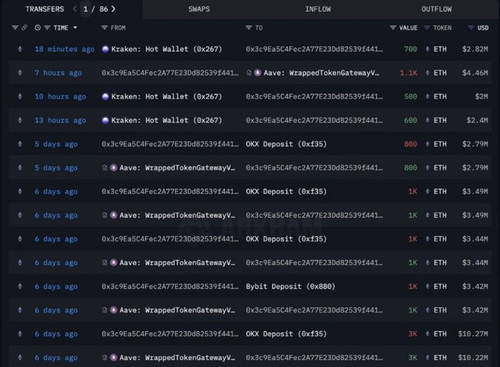Click the 500 value in the 10 hours ago row
Screen dimensions: 500x367
pyautogui.click(x=410, y=97)
